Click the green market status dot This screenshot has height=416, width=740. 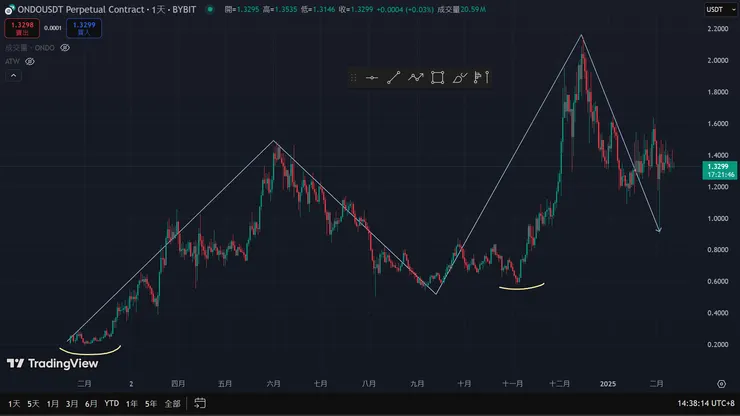click(210, 9)
